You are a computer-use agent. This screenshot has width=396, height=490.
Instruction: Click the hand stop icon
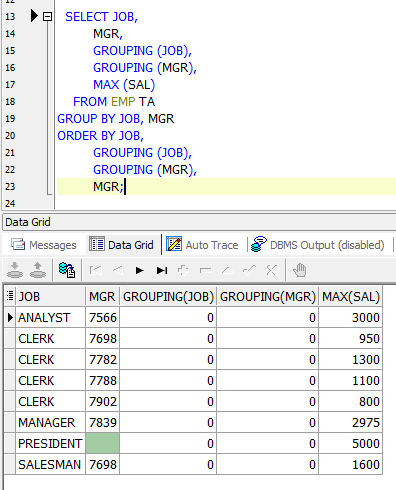pyautogui.click(x=300, y=270)
